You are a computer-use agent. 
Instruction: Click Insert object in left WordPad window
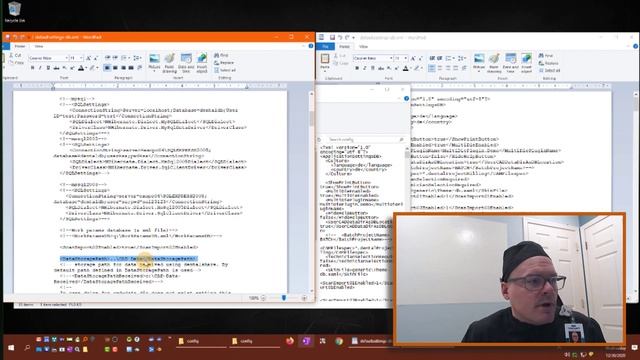(x=202, y=62)
